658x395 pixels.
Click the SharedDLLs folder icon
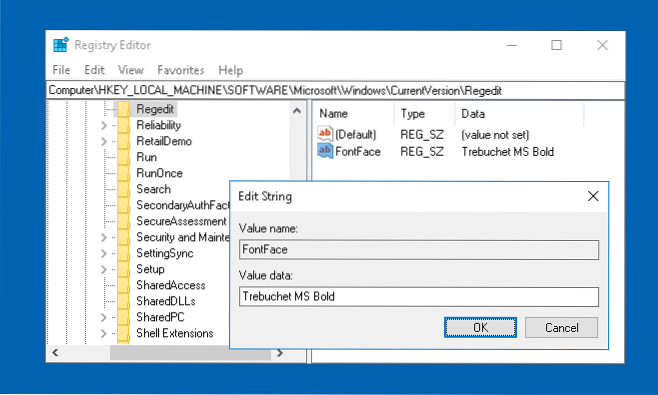pyautogui.click(x=123, y=301)
